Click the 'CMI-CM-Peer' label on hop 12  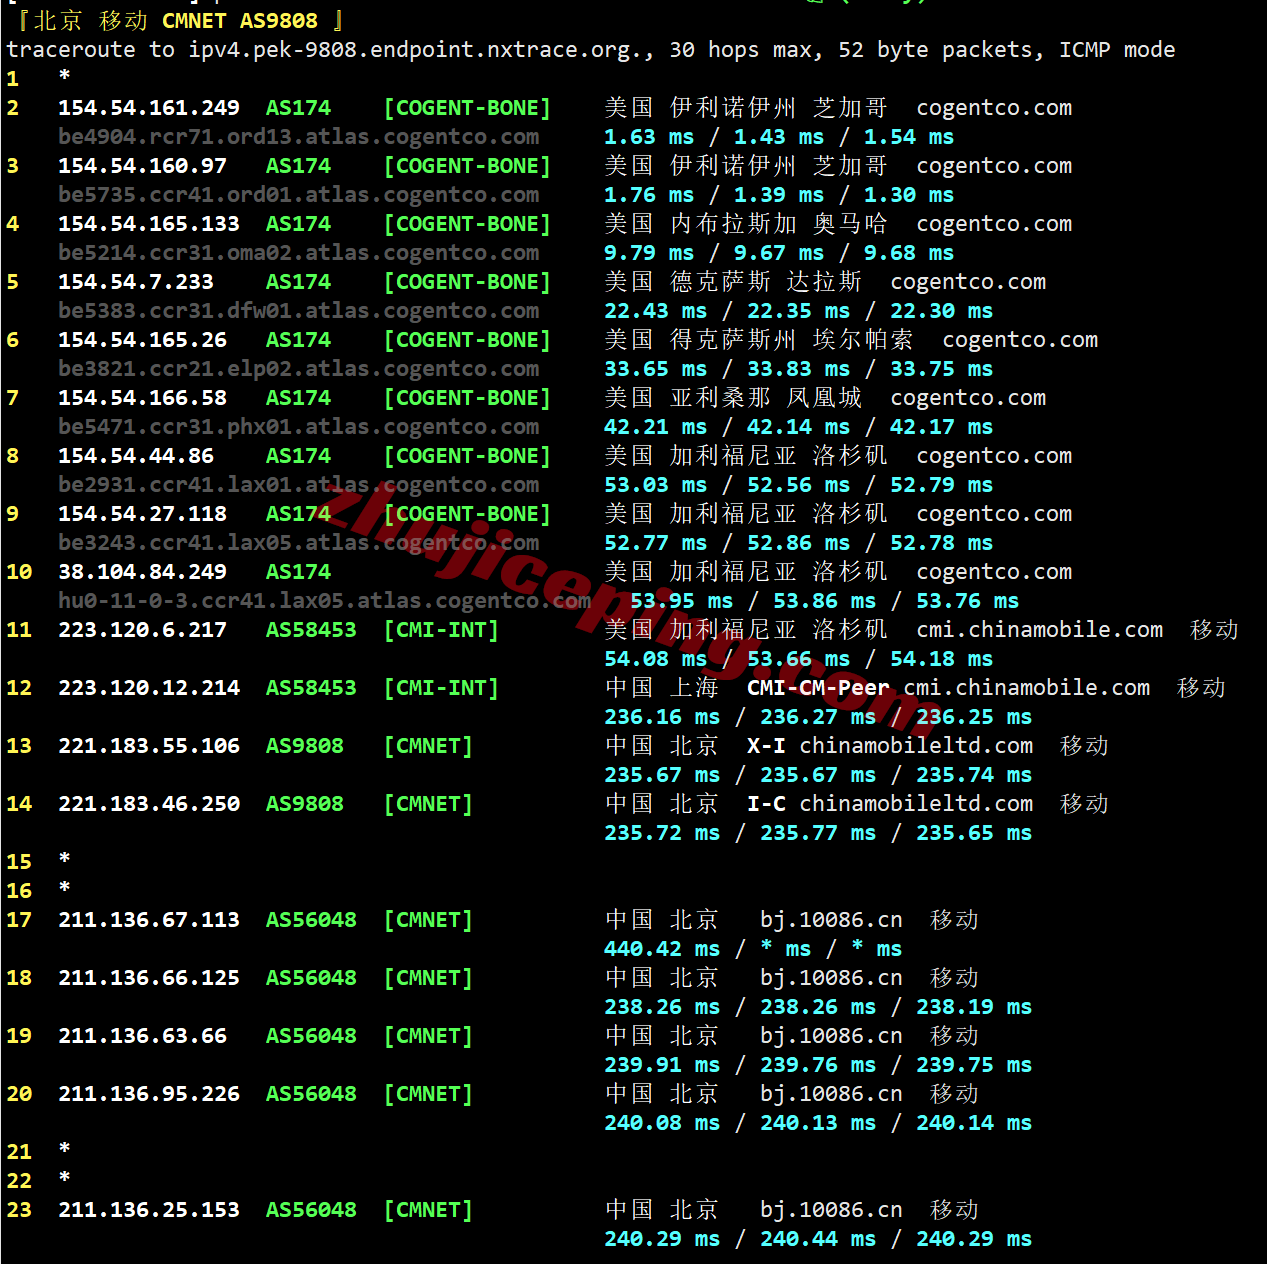click(818, 688)
